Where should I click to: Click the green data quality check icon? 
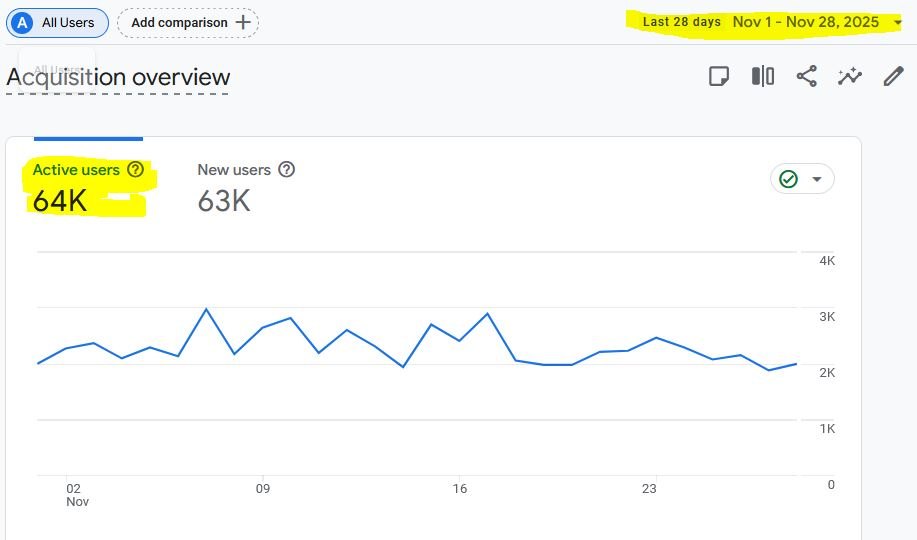click(788, 179)
